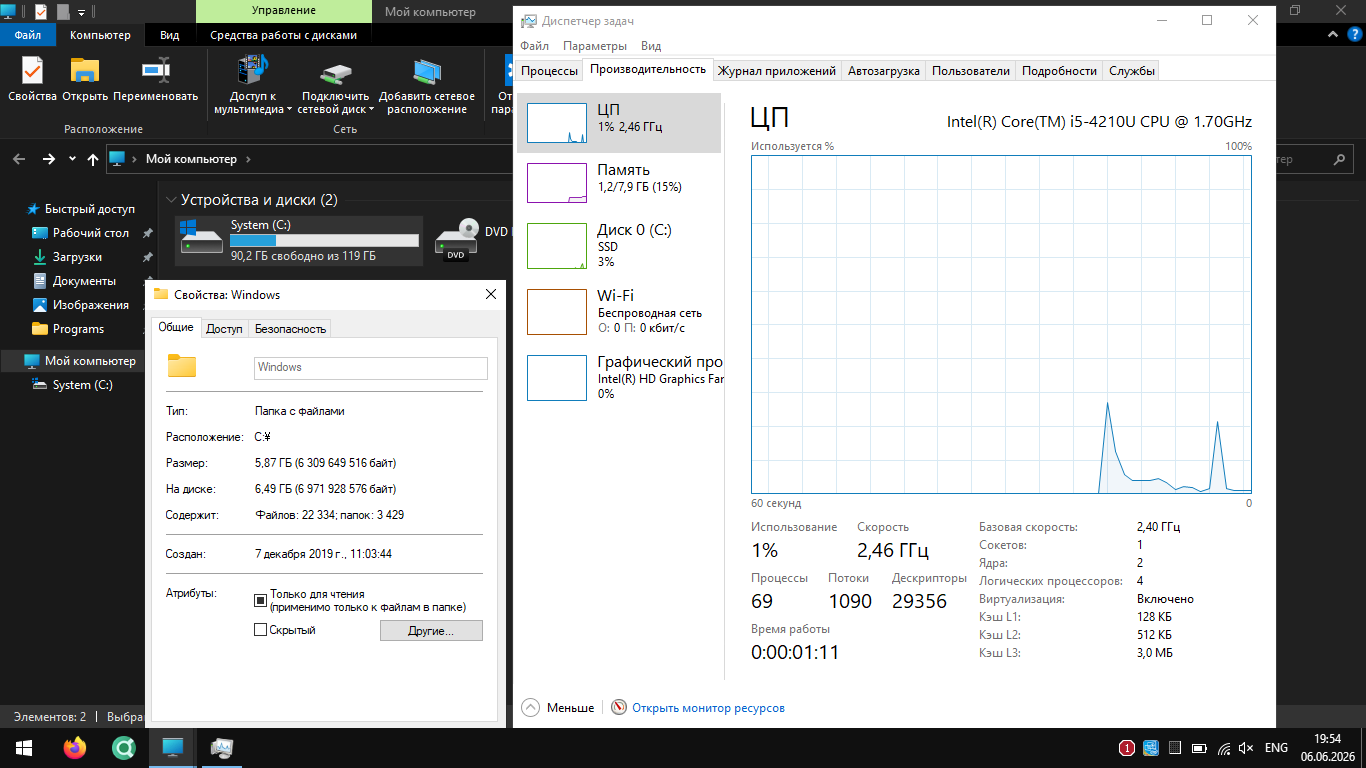Open the Файл tab in Explorer
The width and height of the screenshot is (1366, 768).
tap(28, 35)
